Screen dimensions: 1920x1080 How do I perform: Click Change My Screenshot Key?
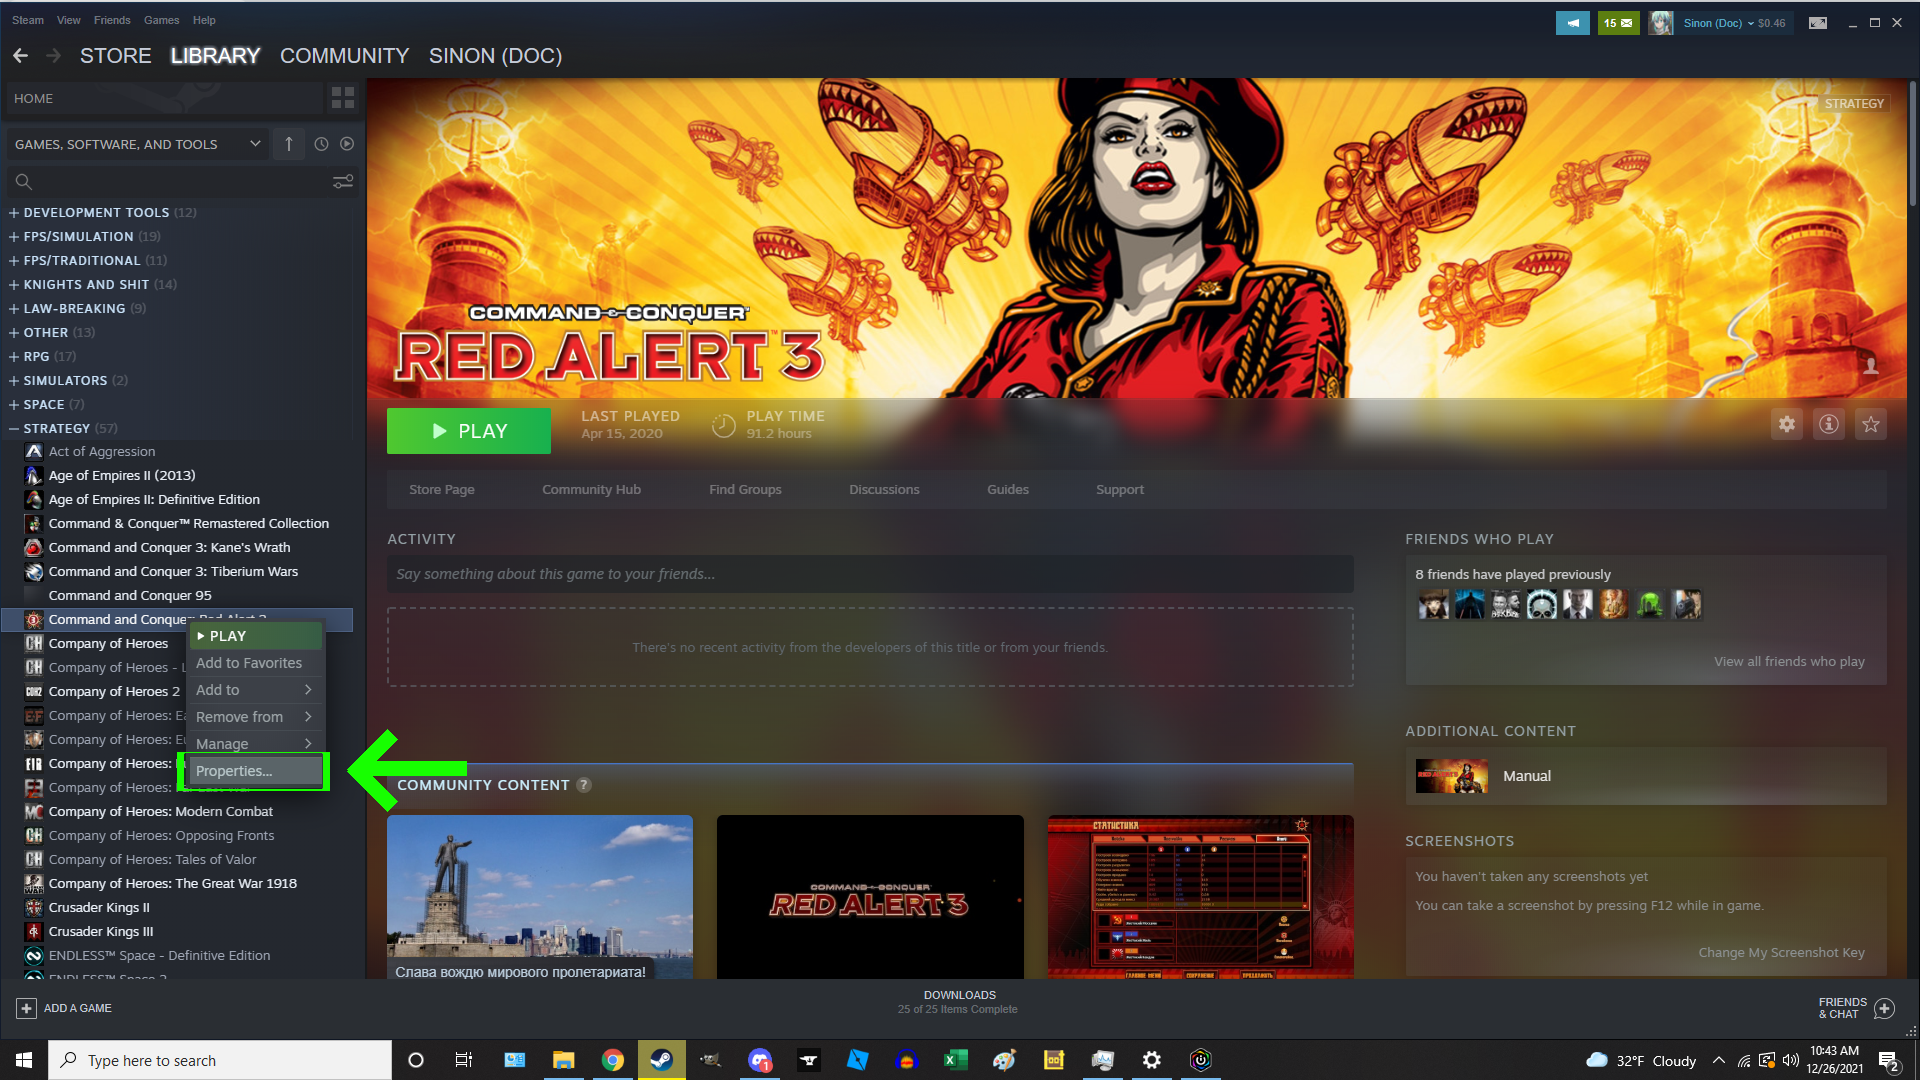[x=1781, y=953]
